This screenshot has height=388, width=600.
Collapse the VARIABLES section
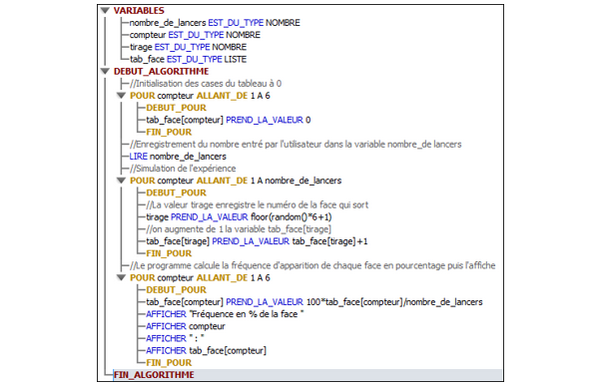[x=105, y=11]
